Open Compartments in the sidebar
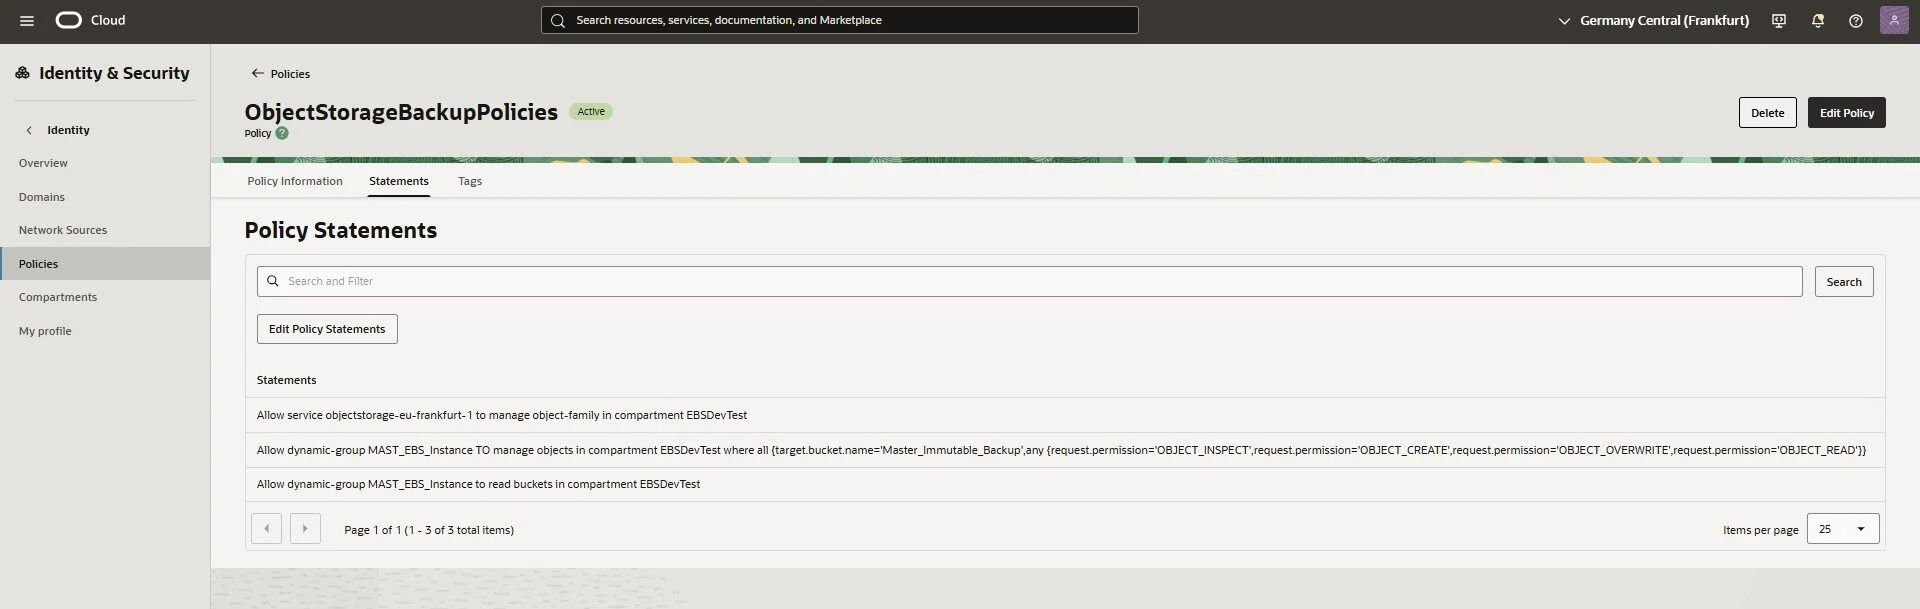1920x609 pixels. 57,297
